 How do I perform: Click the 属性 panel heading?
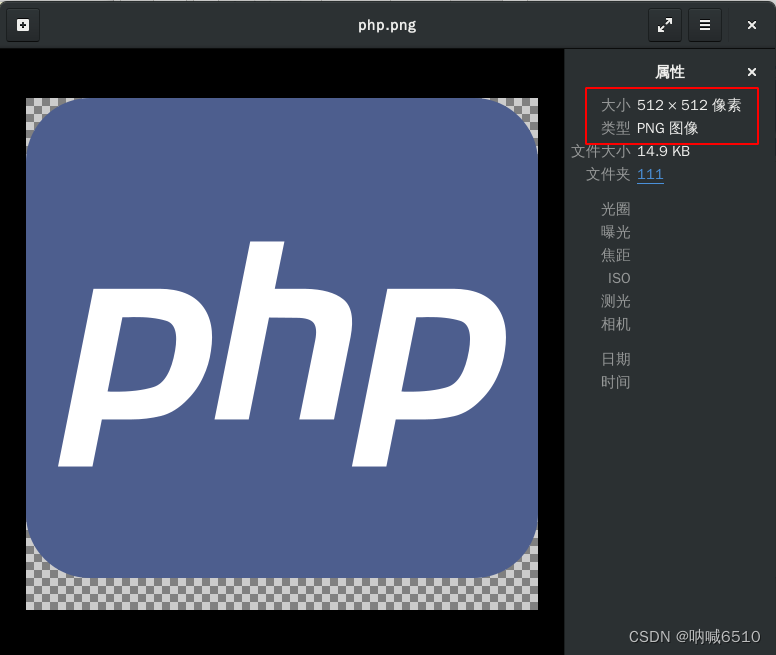670,72
